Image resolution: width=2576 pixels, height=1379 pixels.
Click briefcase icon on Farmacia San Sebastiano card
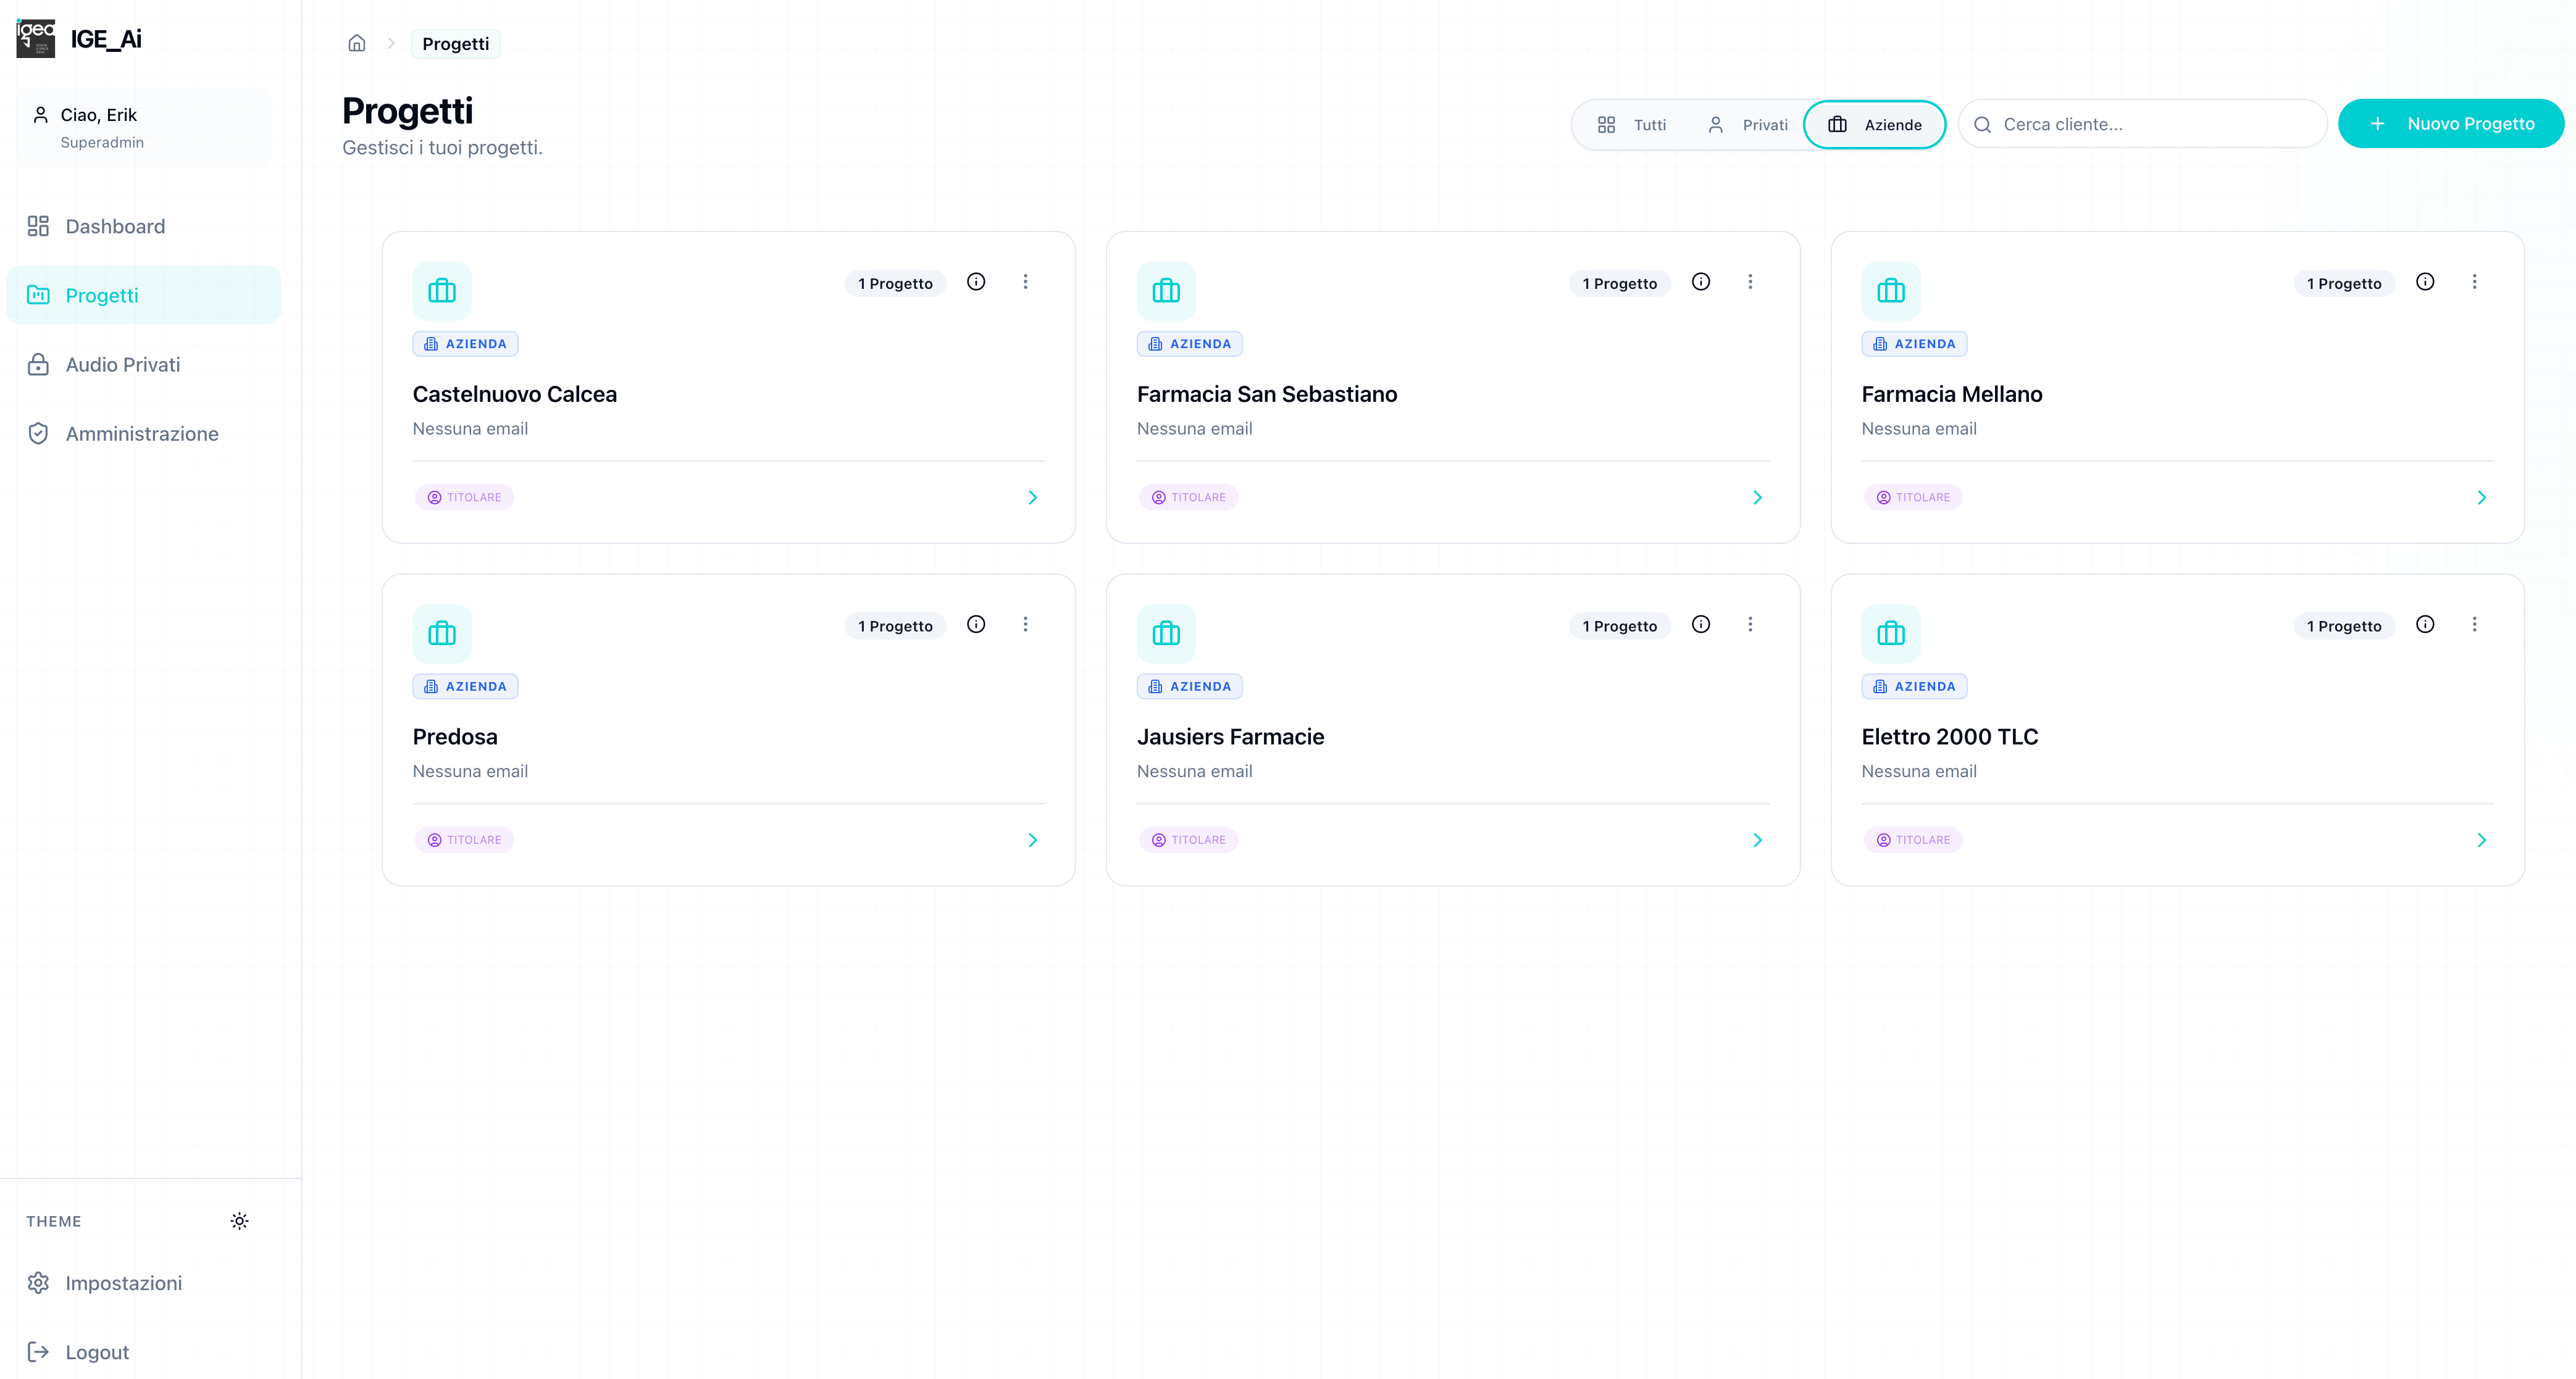pos(1166,291)
